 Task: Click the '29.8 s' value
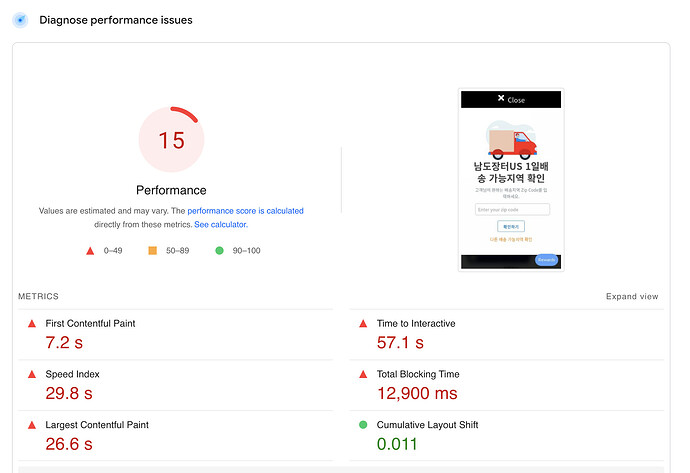tap(69, 393)
